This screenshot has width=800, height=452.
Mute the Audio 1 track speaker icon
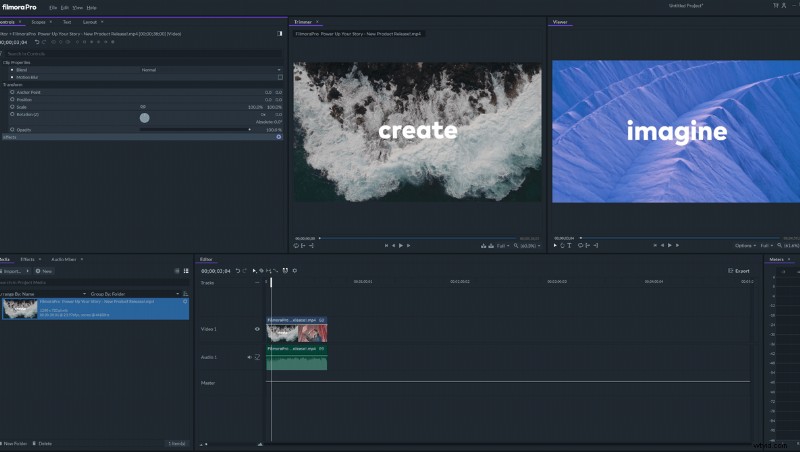pyautogui.click(x=249, y=357)
